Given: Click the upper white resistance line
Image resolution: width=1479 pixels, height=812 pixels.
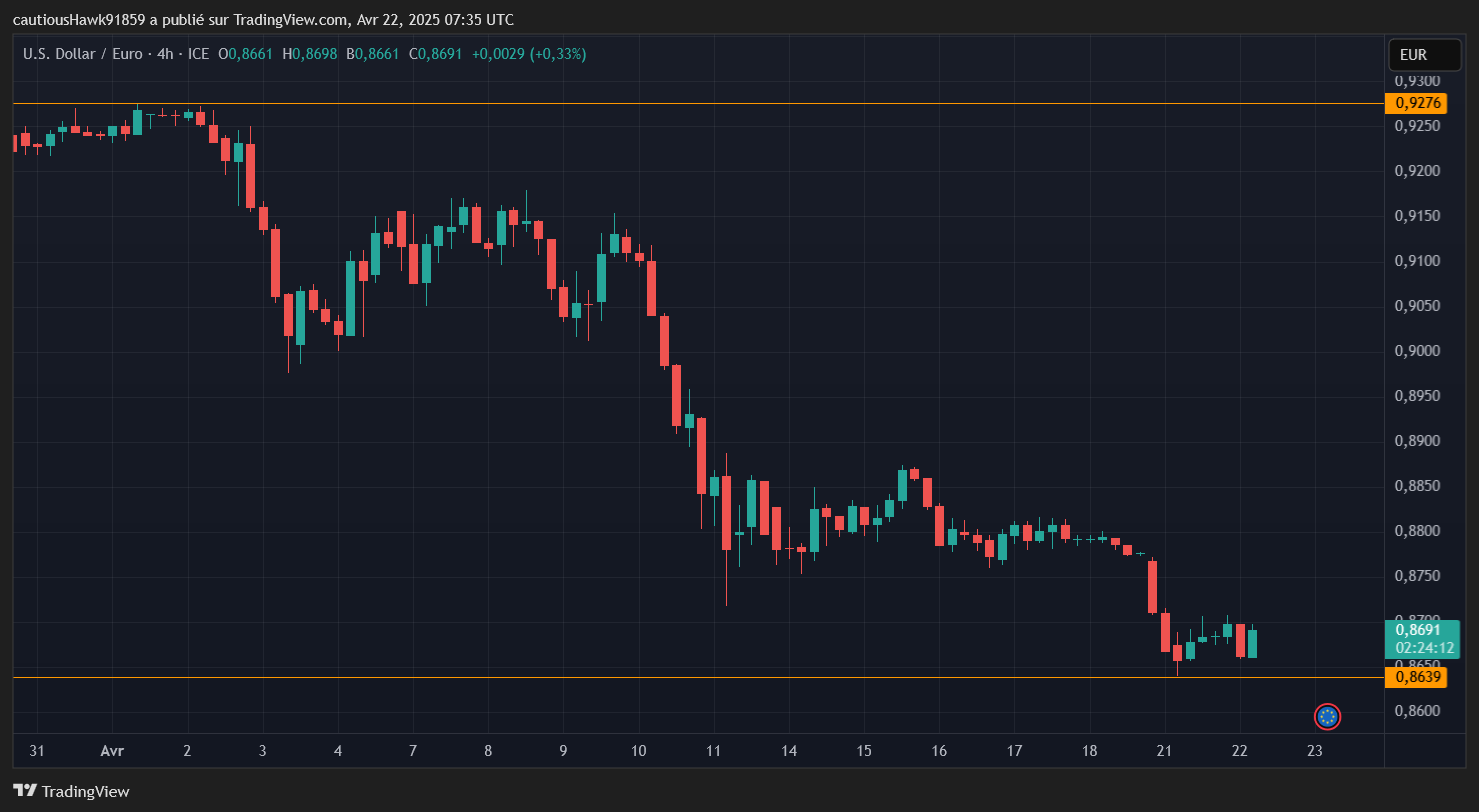Looking at the screenshot, I should (x=700, y=103).
